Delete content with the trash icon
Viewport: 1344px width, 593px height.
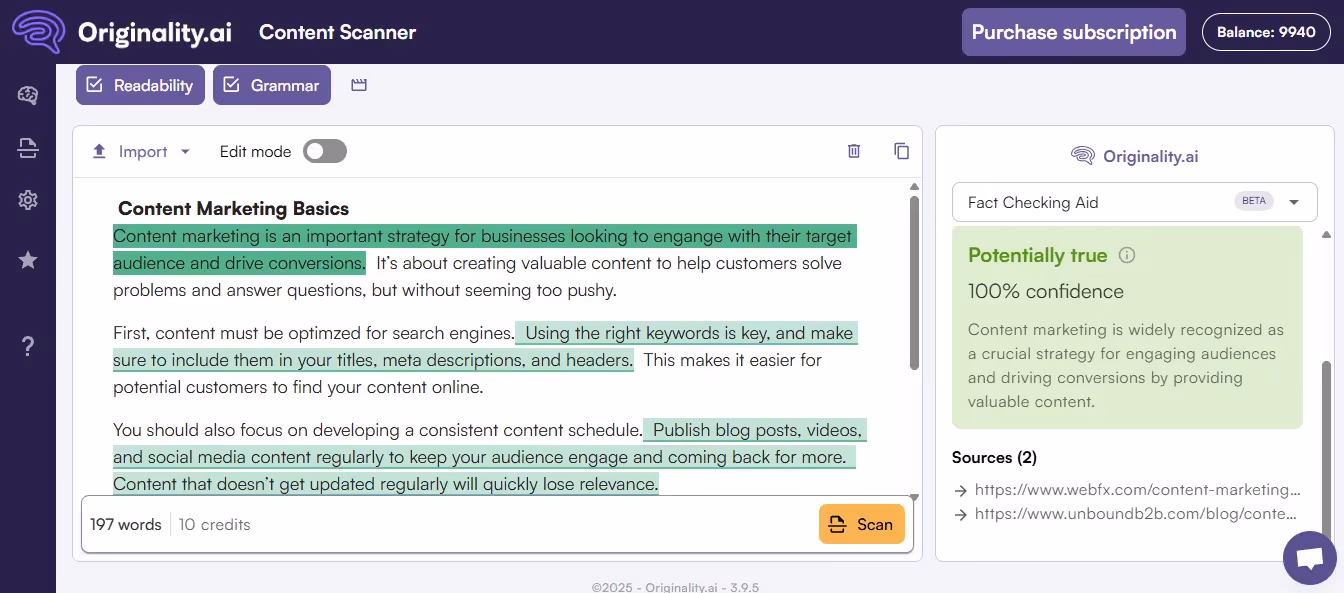pyautogui.click(x=854, y=151)
